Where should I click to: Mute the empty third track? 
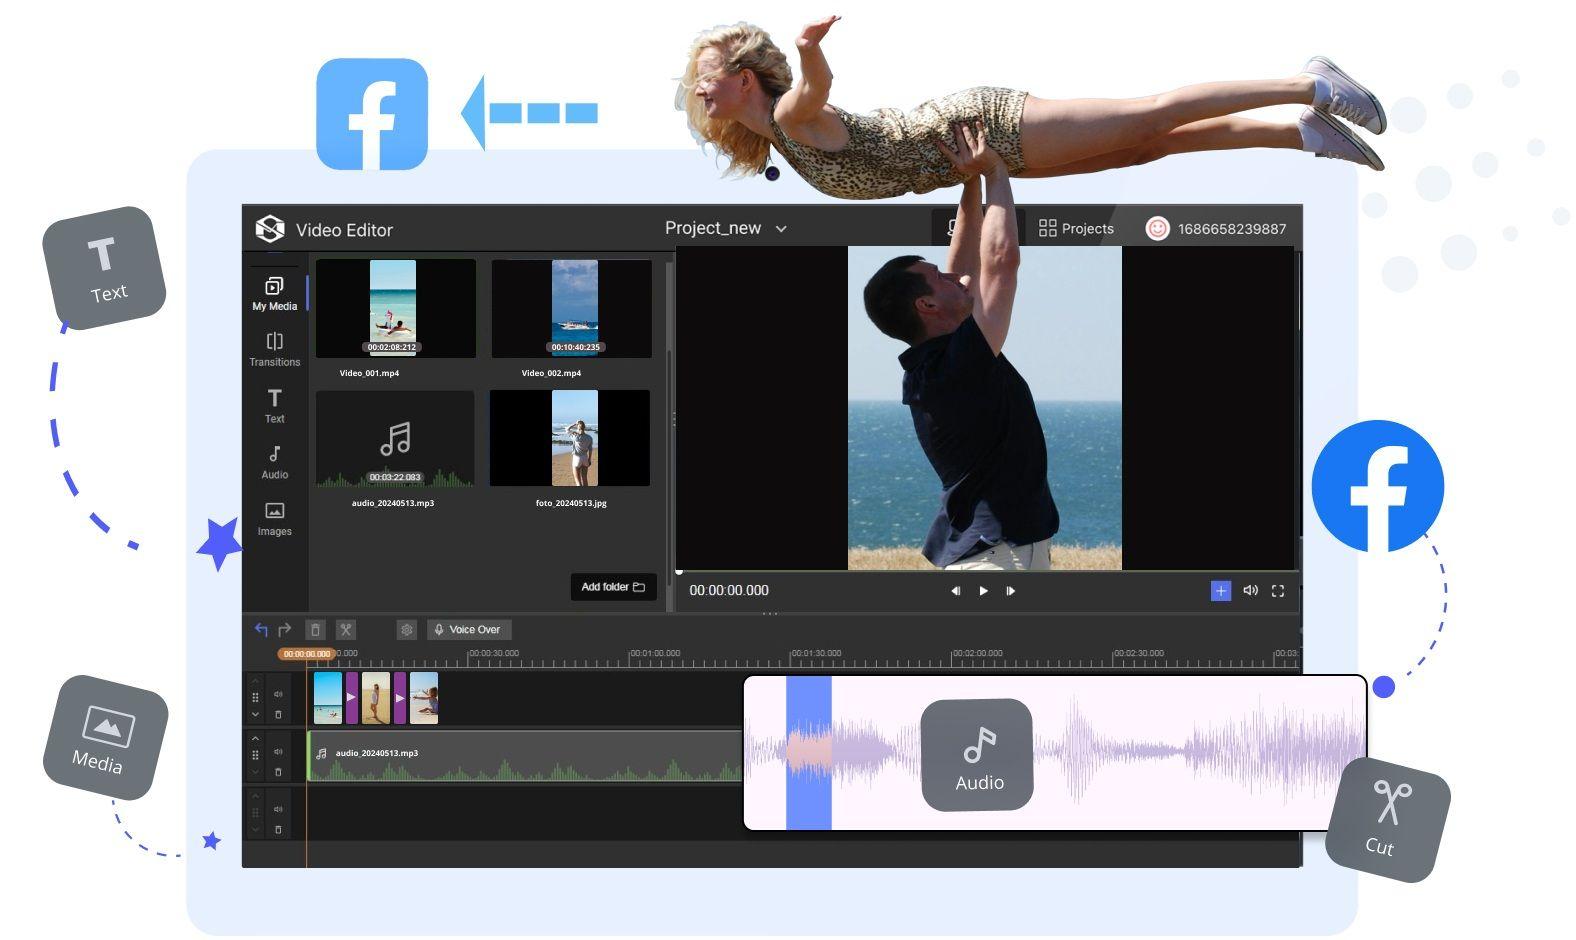(278, 809)
